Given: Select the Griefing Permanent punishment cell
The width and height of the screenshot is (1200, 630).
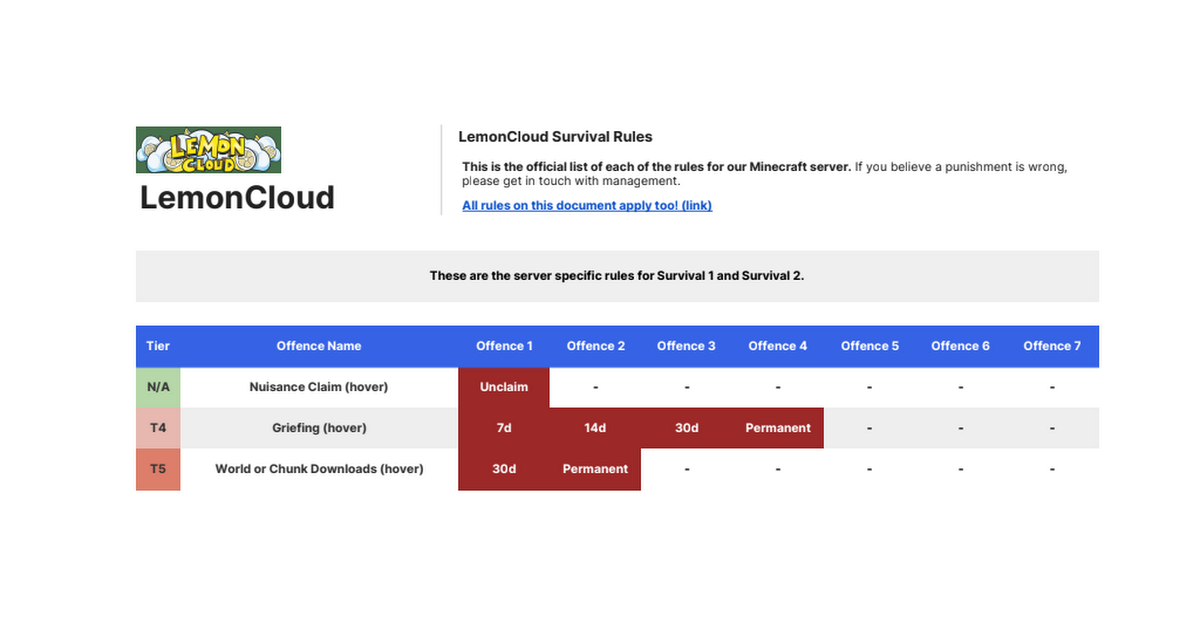Looking at the screenshot, I should pos(778,428).
